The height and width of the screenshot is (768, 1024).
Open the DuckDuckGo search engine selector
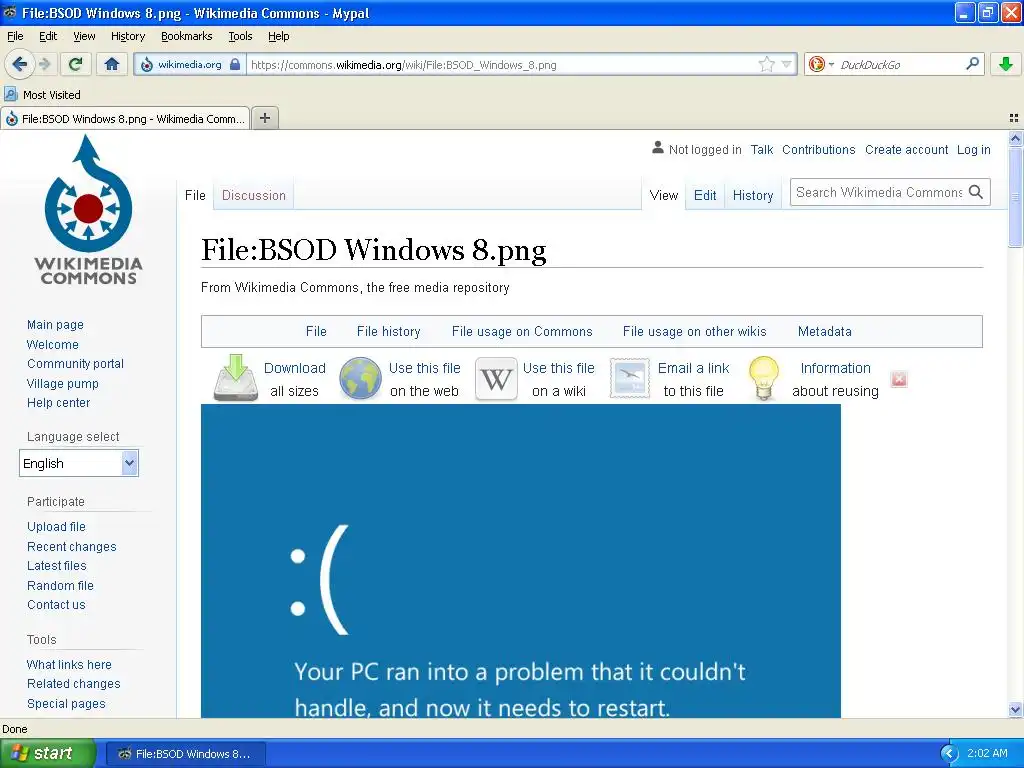pyautogui.click(x=822, y=64)
